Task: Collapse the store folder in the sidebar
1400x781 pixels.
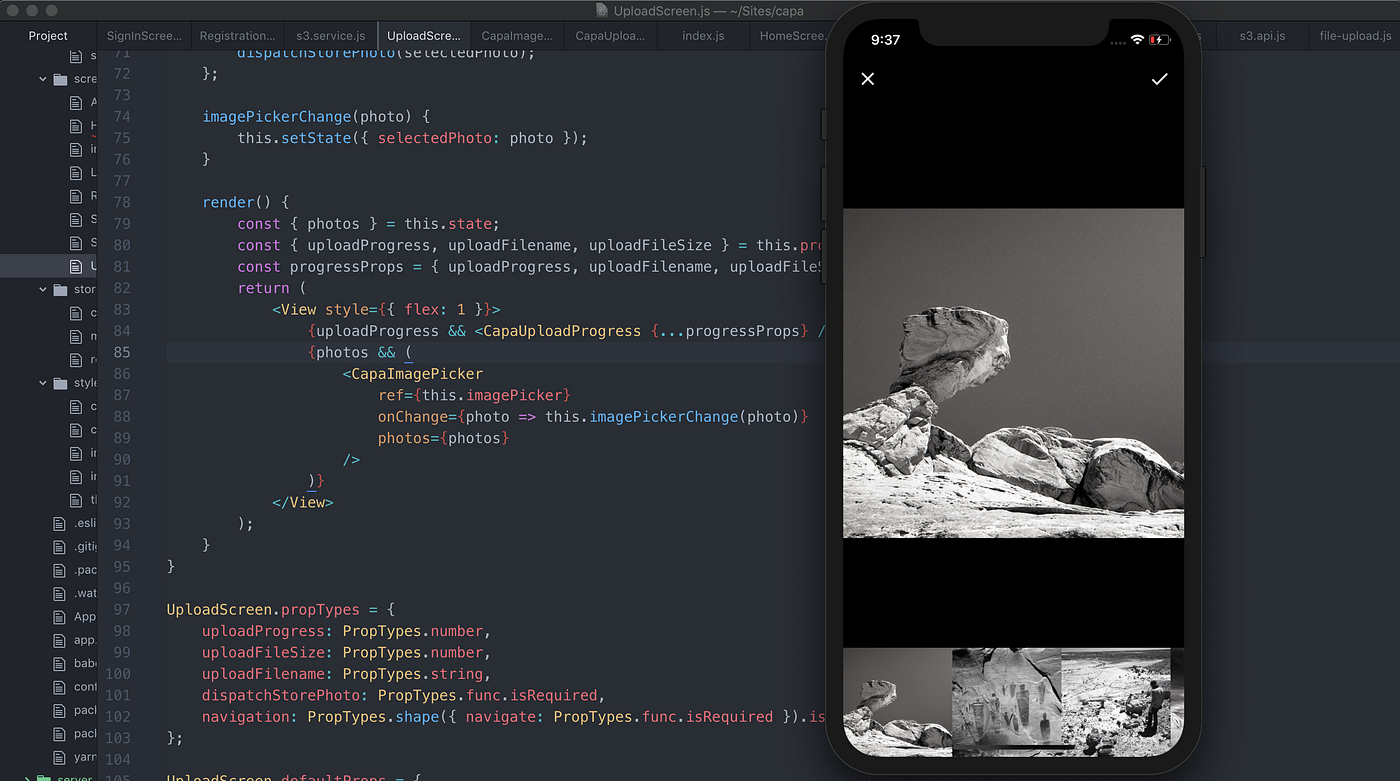Action: [42, 289]
